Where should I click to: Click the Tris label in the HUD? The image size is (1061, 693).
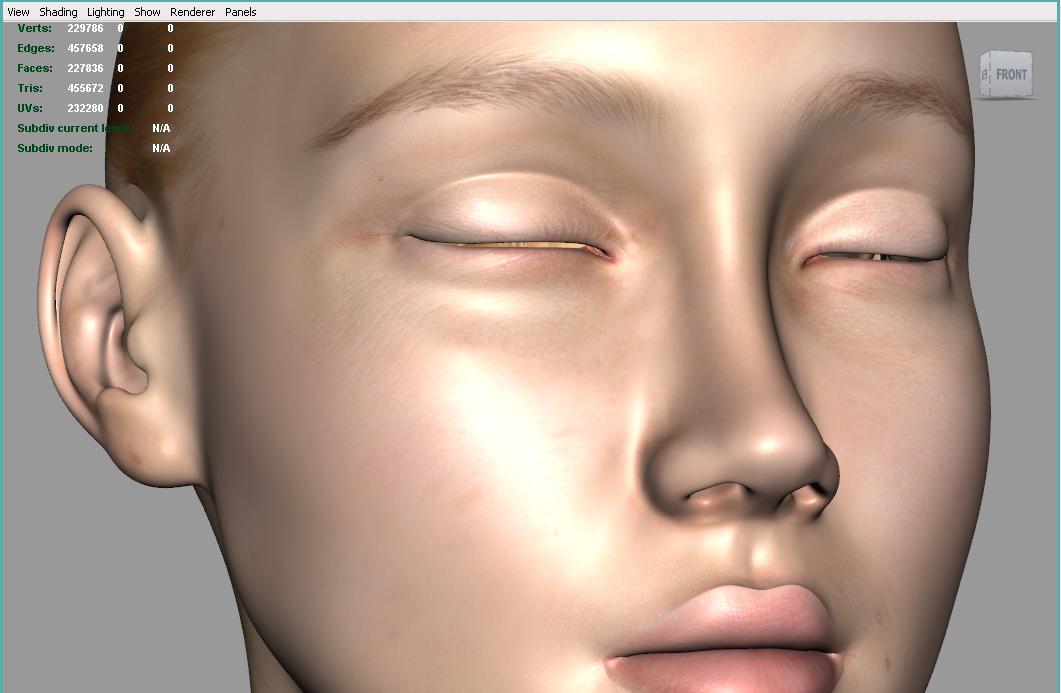[30, 88]
